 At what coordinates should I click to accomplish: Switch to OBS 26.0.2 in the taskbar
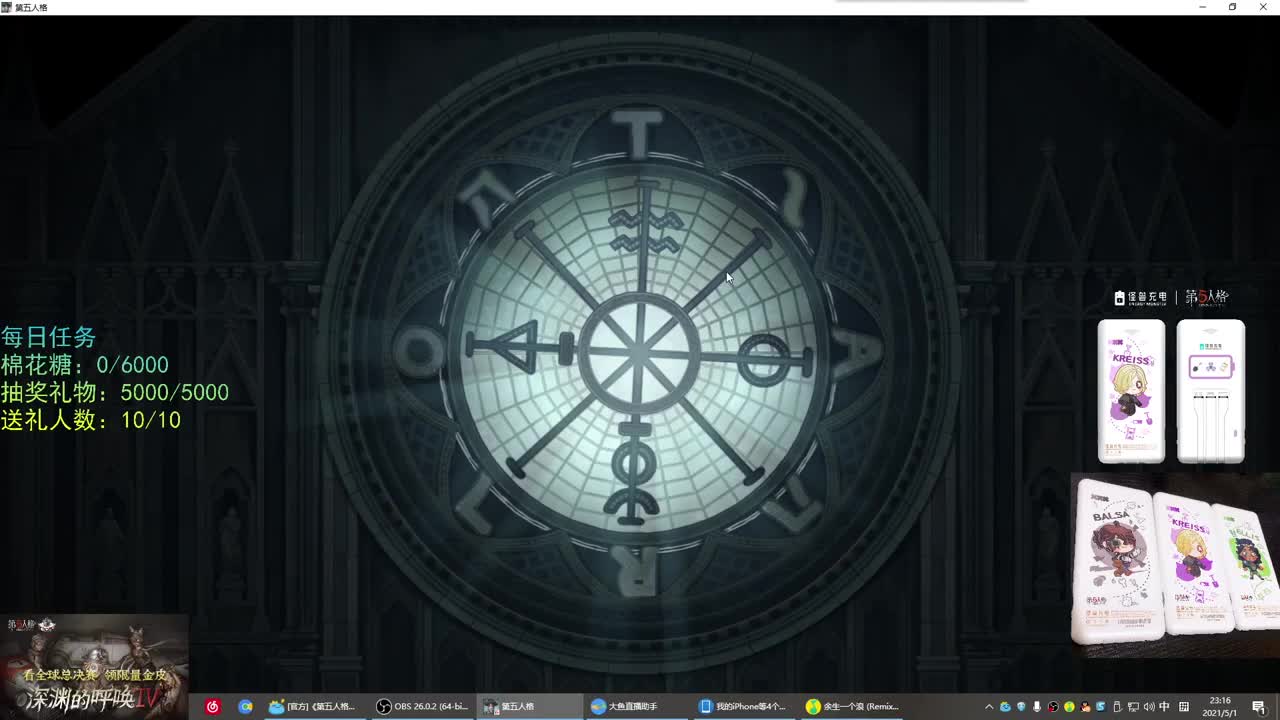point(421,707)
